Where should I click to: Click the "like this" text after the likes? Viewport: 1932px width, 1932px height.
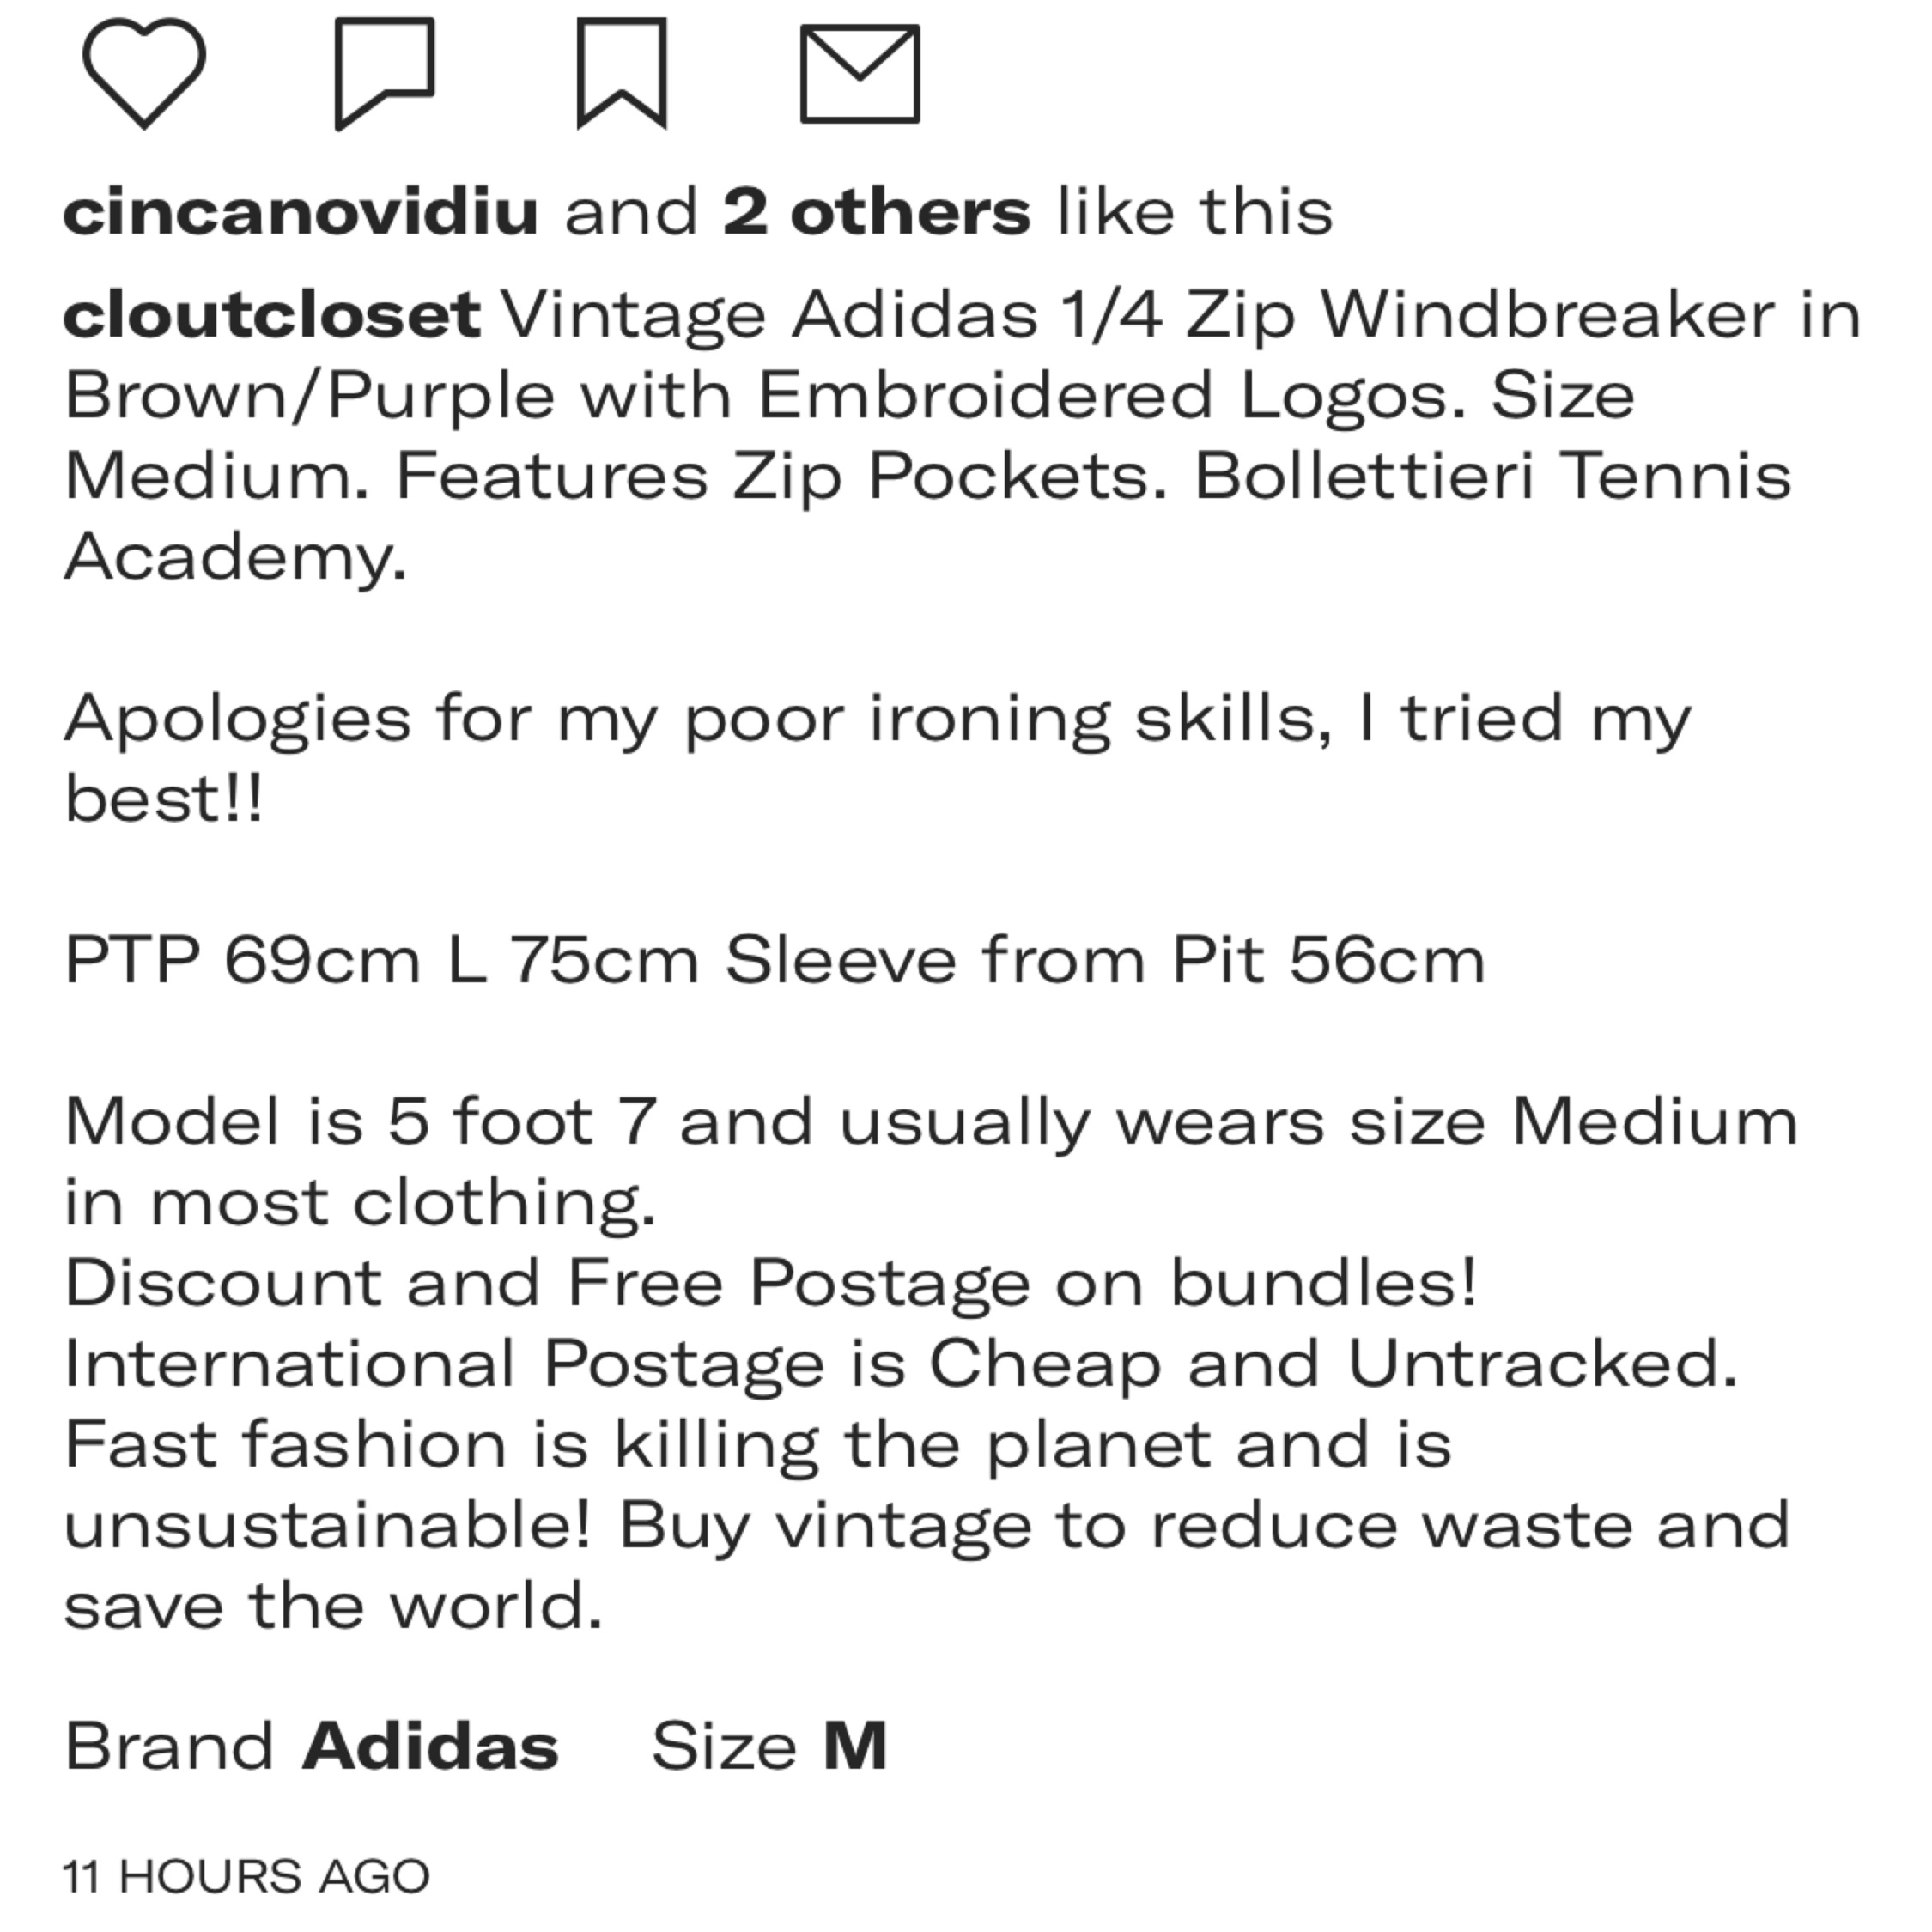1194,212
